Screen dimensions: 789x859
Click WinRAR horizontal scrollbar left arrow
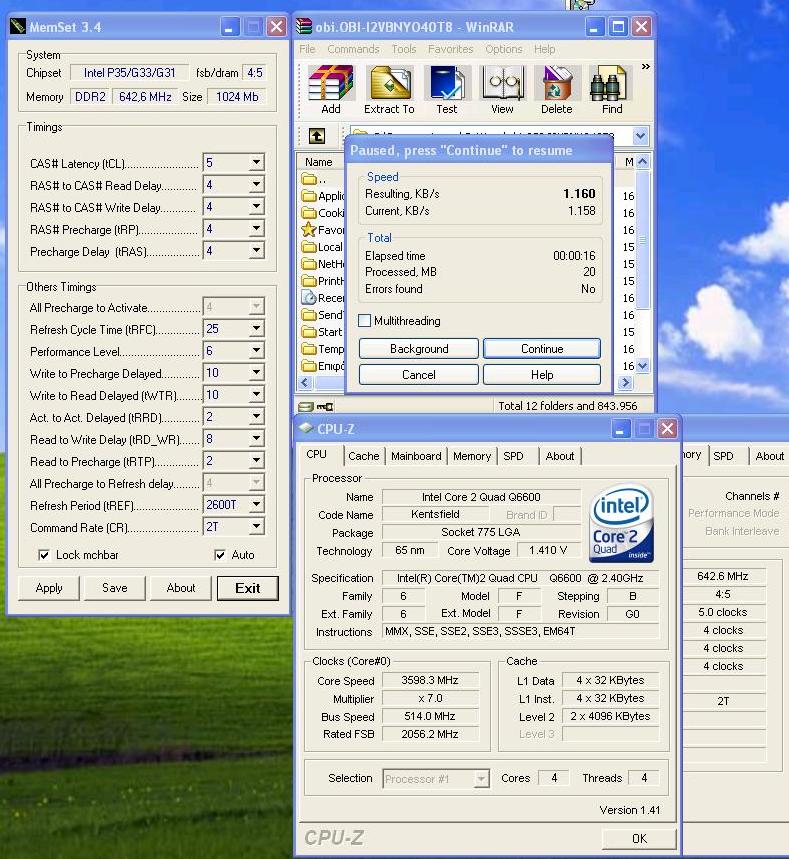pos(306,382)
